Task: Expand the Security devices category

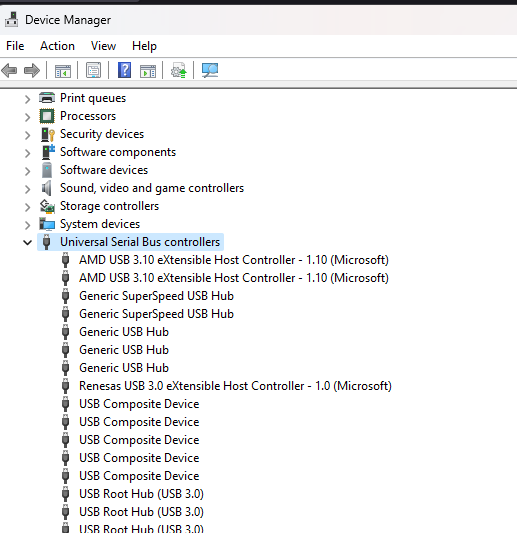Action: pyautogui.click(x=27, y=135)
